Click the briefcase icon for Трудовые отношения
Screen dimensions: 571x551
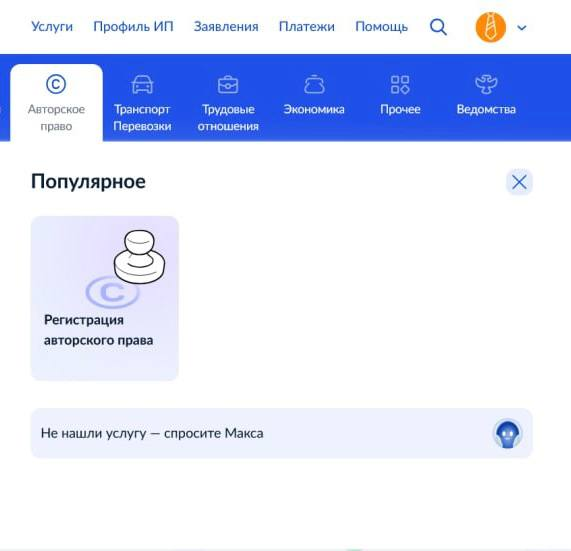point(228,84)
